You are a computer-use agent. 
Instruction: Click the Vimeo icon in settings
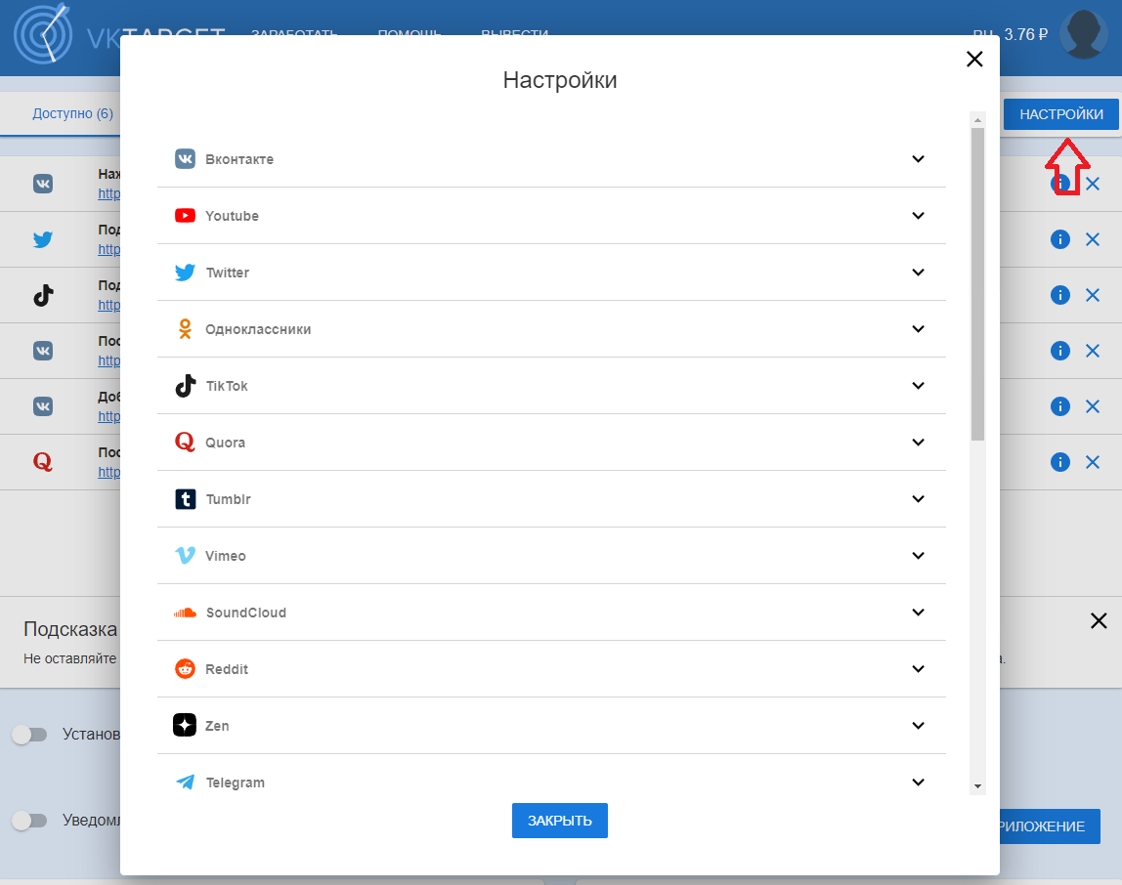pyautogui.click(x=185, y=555)
